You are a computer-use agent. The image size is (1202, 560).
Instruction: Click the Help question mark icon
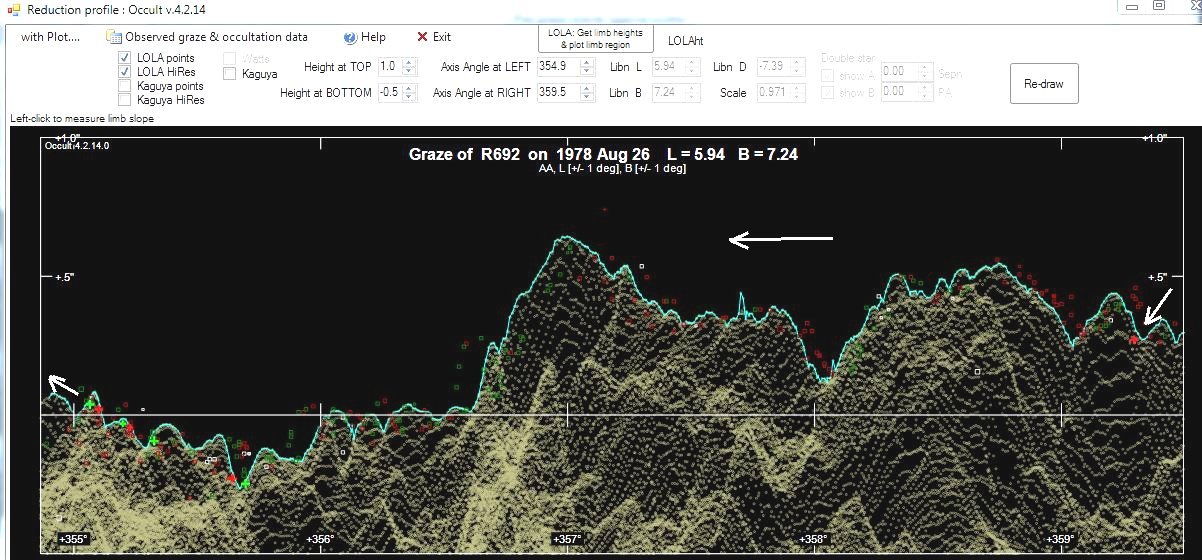[350, 37]
